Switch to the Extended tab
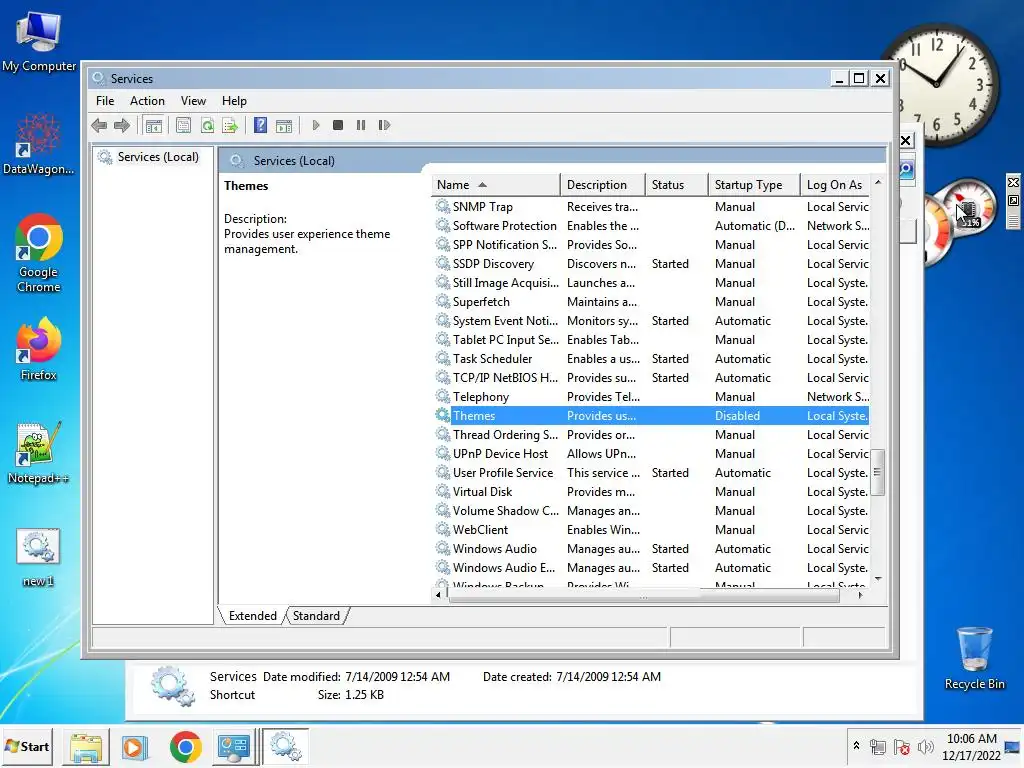1024x768 pixels. click(253, 616)
